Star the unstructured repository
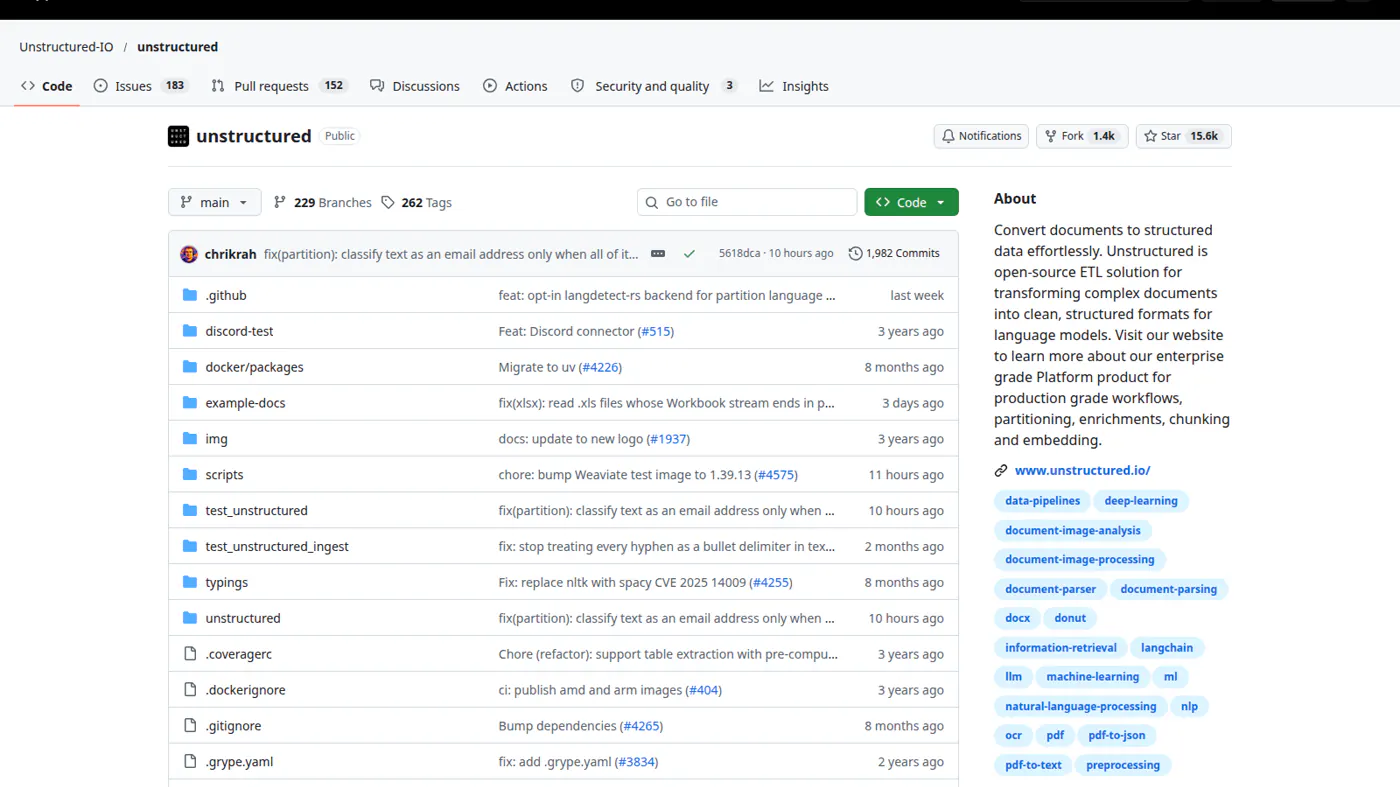The image size is (1400, 787). click(x=1183, y=136)
